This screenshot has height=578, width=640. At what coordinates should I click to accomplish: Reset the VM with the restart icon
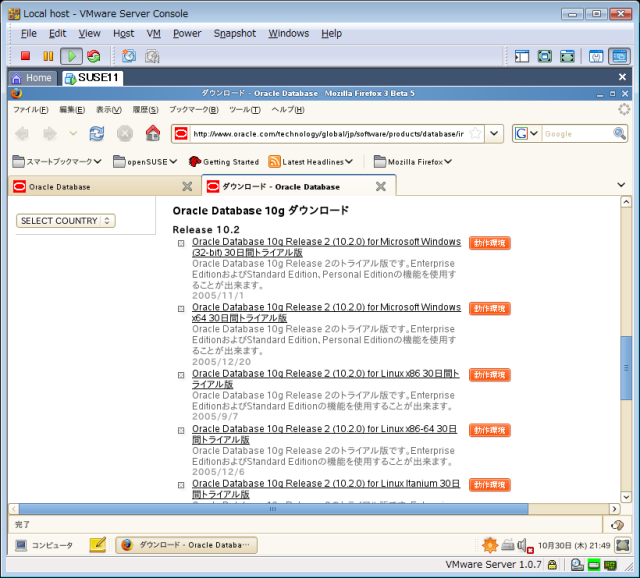pyautogui.click(x=94, y=56)
